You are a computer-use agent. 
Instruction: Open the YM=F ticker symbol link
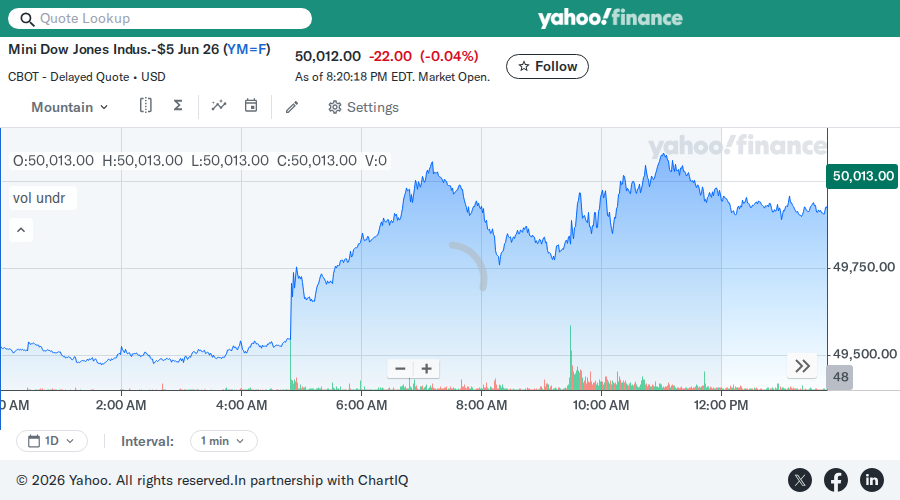point(247,49)
